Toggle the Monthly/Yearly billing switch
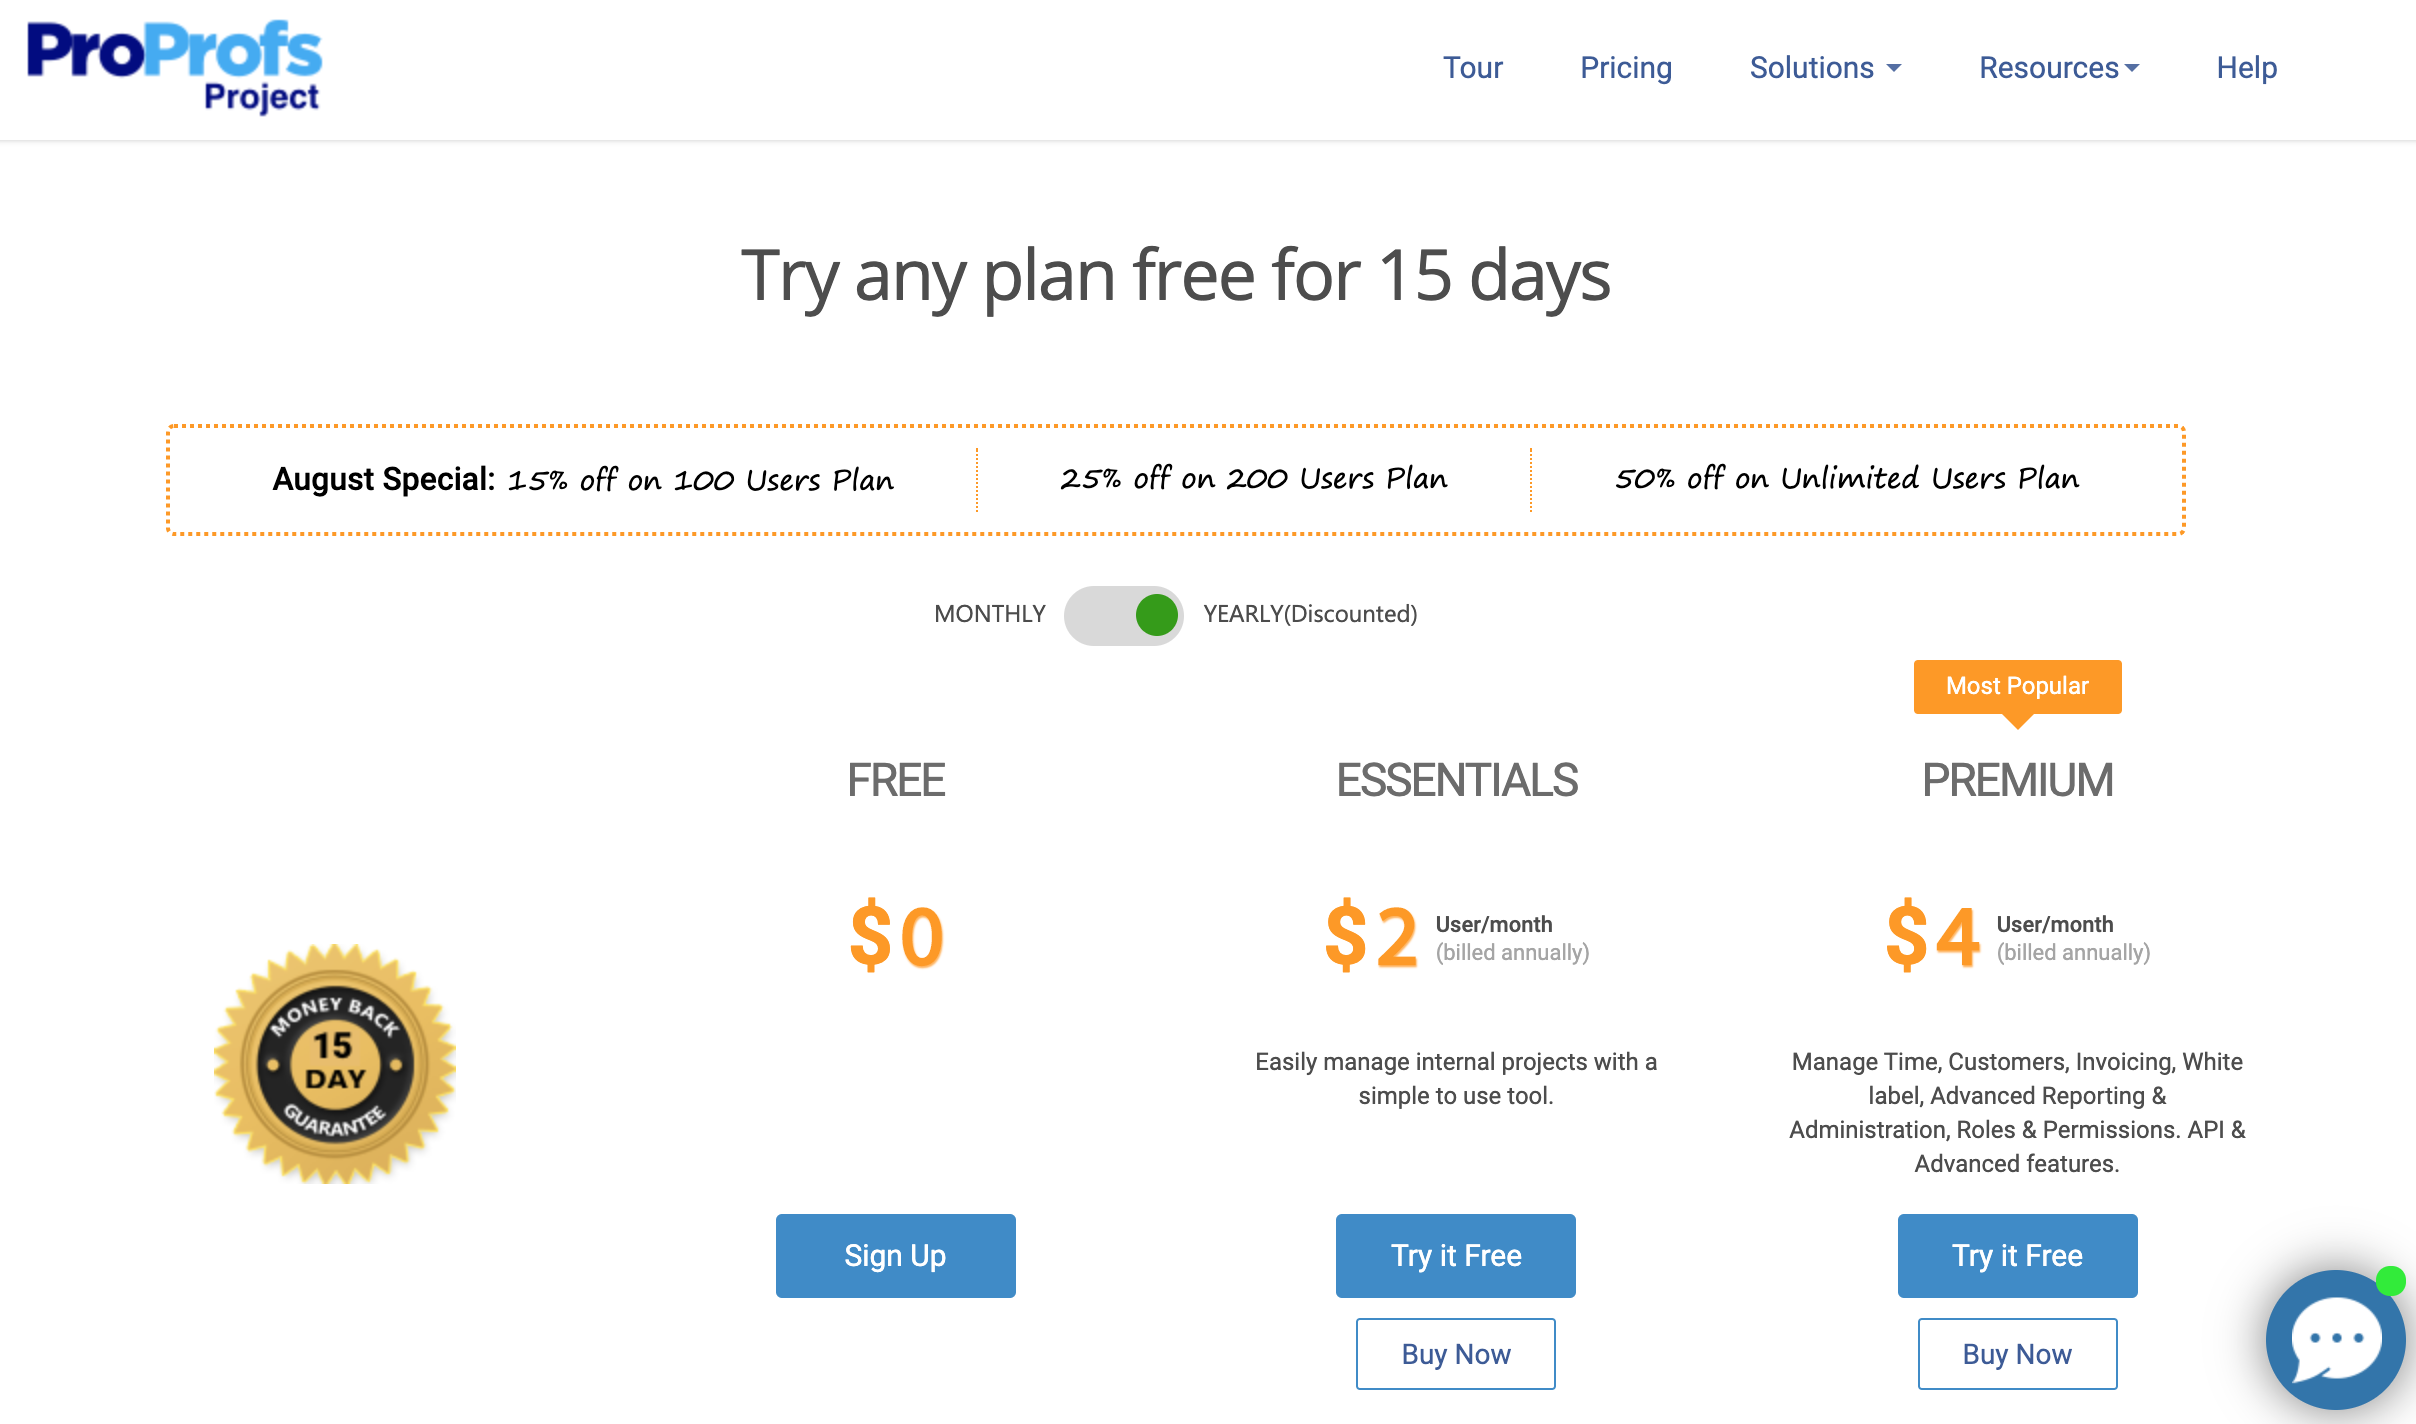Viewport: 2416px width, 1424px height. point(1123,615)
